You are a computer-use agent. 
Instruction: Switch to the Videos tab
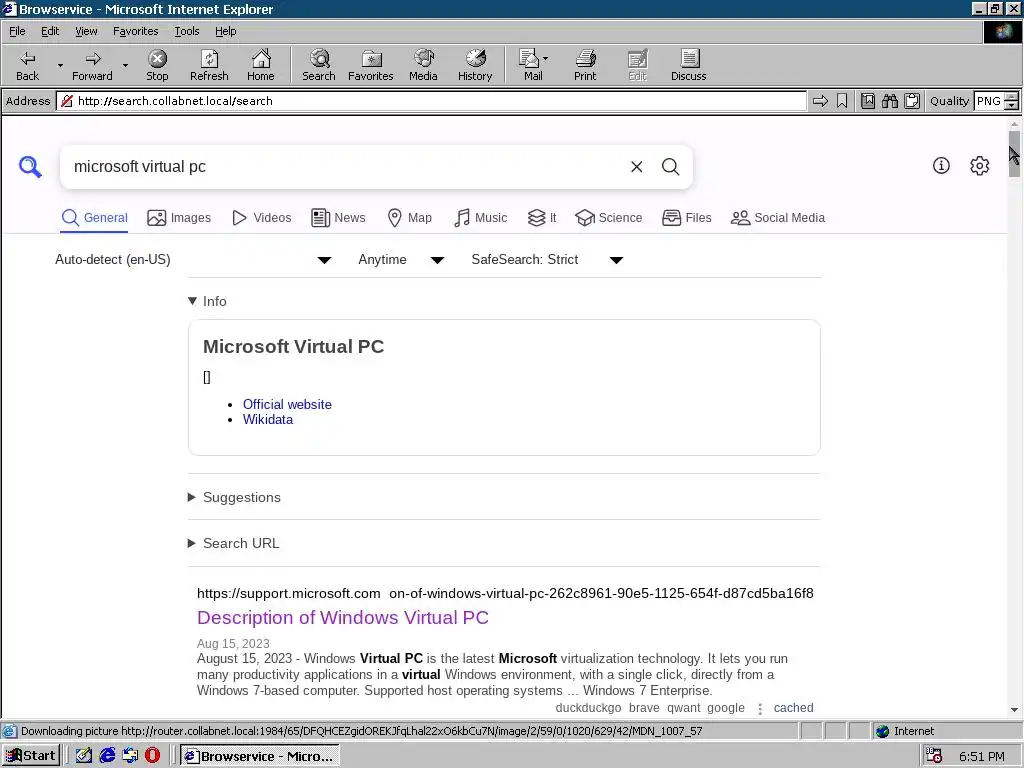point(262,217)
